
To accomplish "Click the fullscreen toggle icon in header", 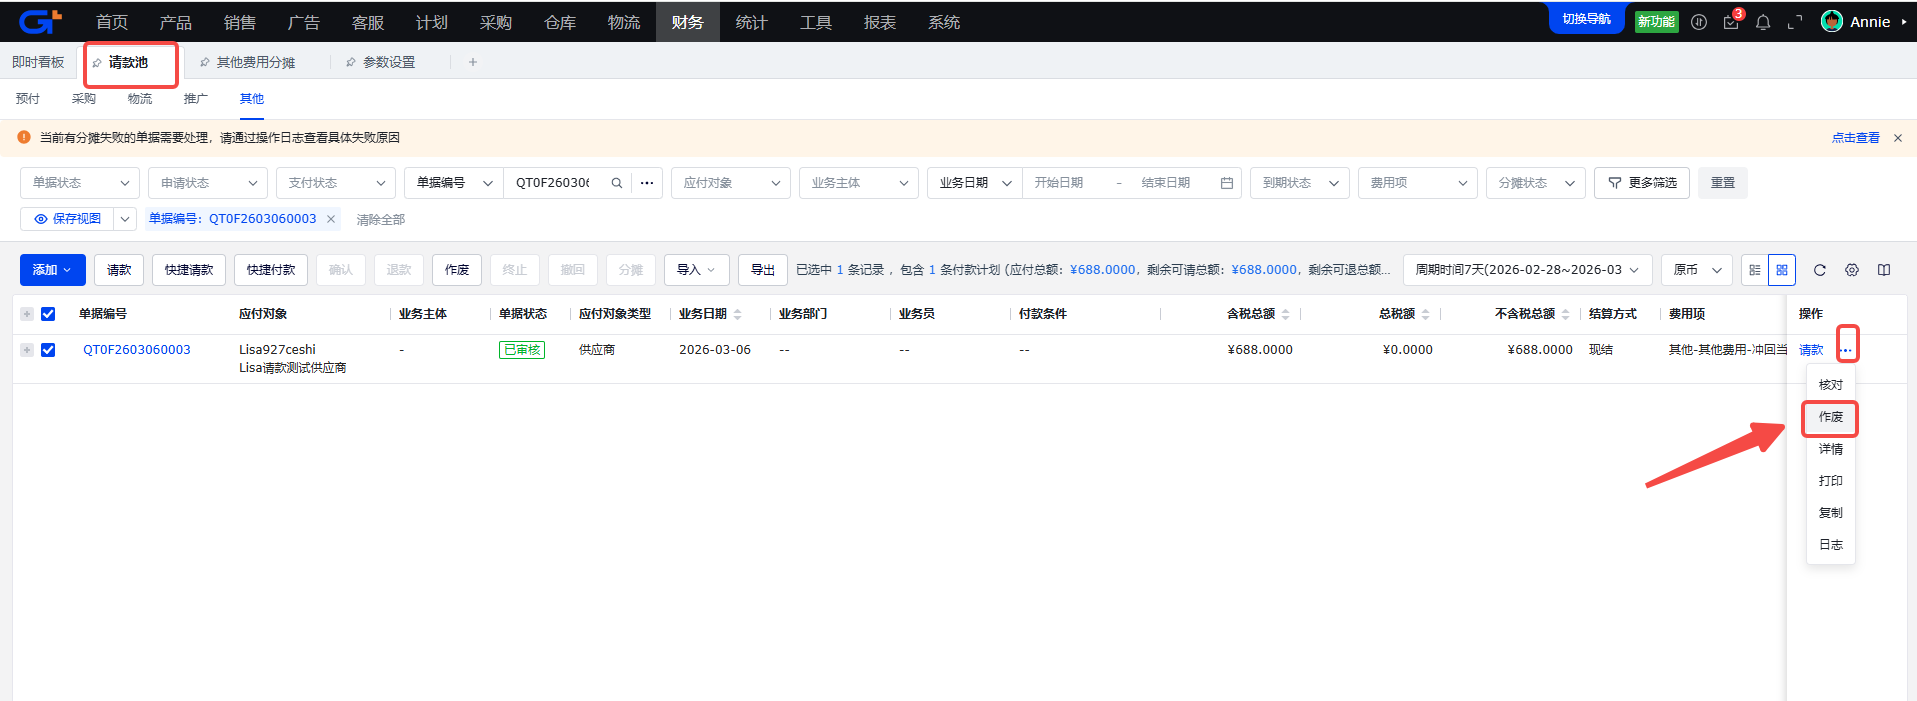I will [1795, 22].
